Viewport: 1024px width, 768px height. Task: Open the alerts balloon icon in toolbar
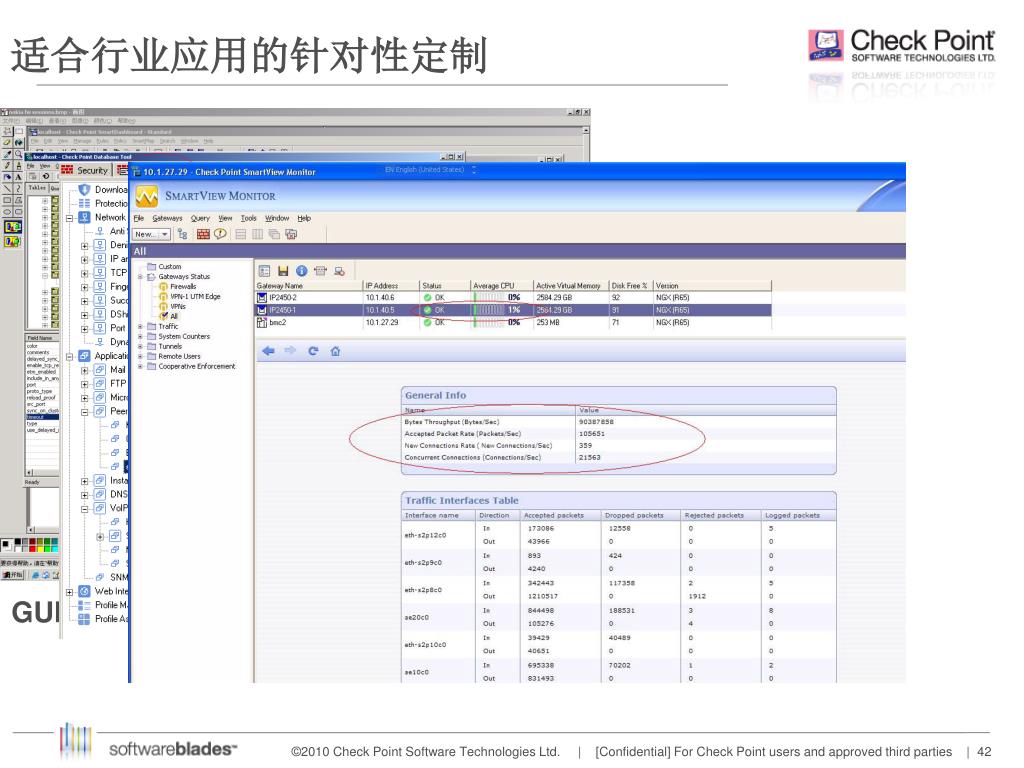(x=220, y=234)
